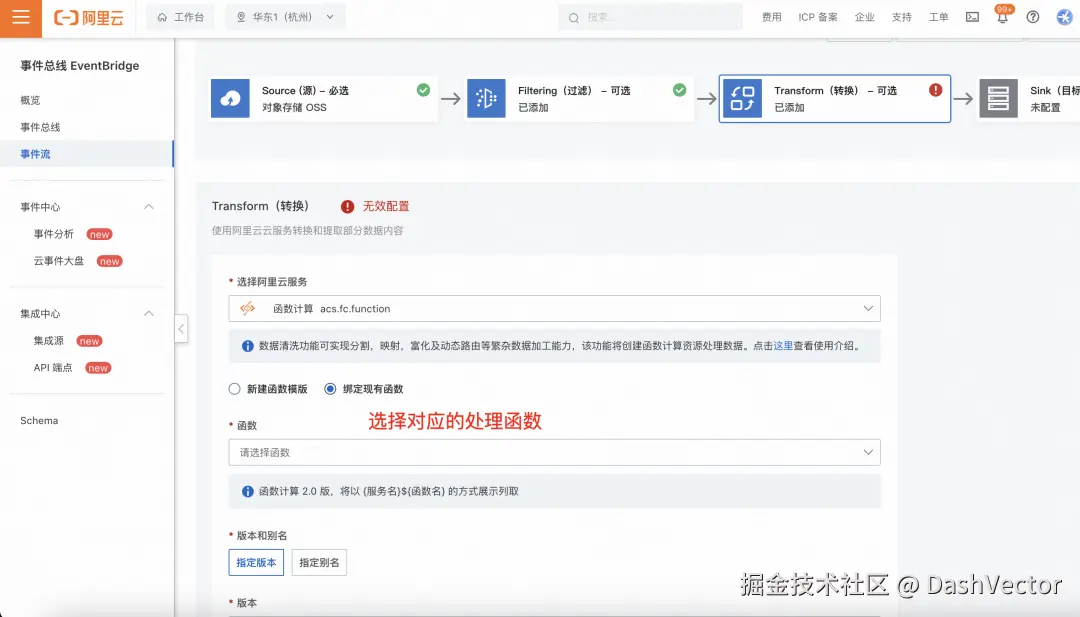Image resolution: width=1080 pixels, height=617 pixels.
Task: Click the Alibaba Cloud logo
Action: 88,17
